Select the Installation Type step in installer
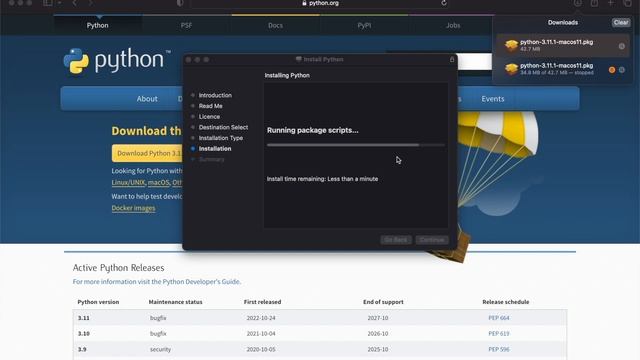Viewport: 640px width, 360px height. 221,138
